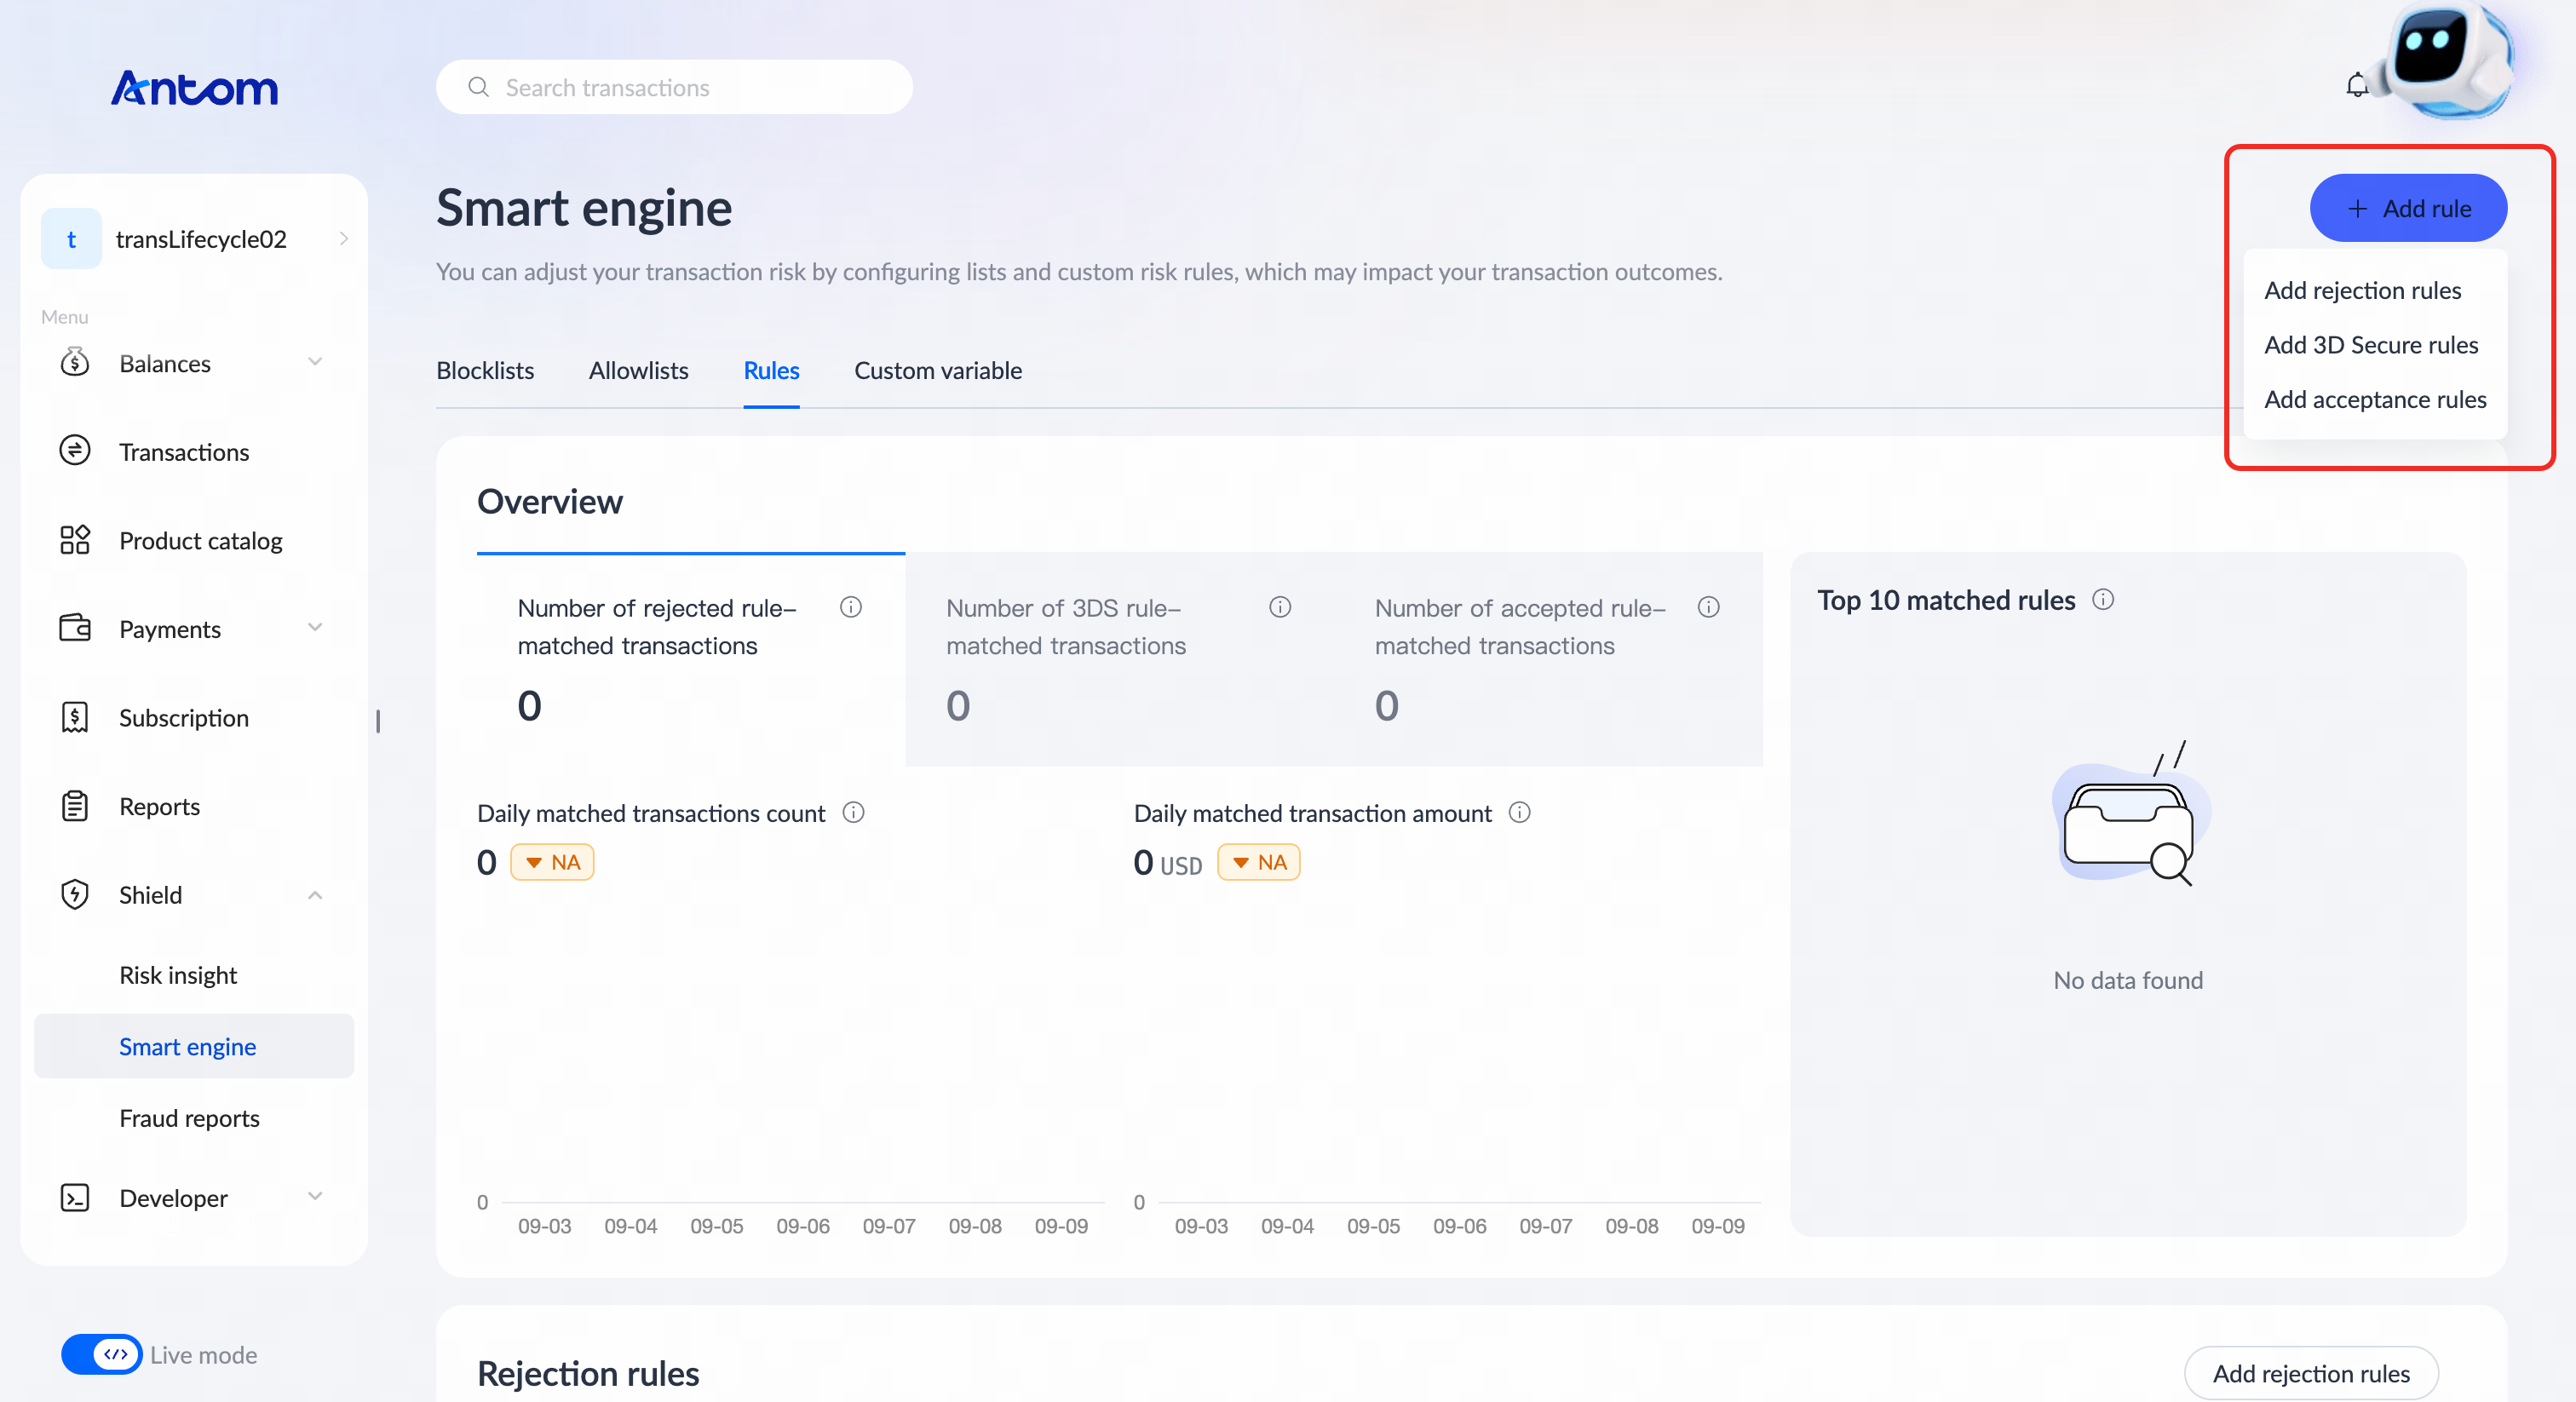2576x1402 pixels.
Task: Click the Antom logo
Action: pos(194,88)
